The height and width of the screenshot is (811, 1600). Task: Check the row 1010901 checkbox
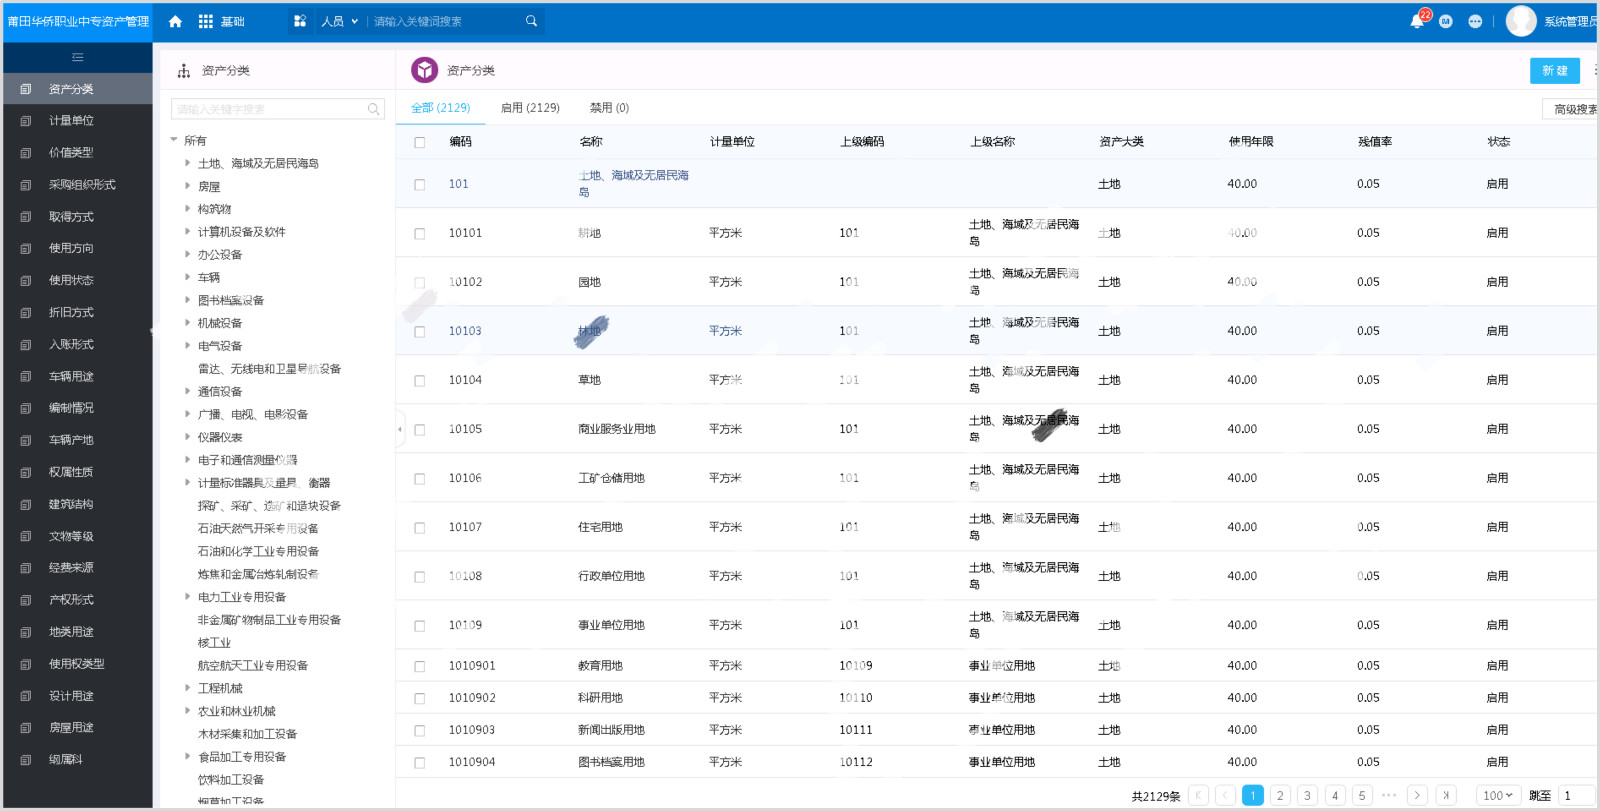420,667
